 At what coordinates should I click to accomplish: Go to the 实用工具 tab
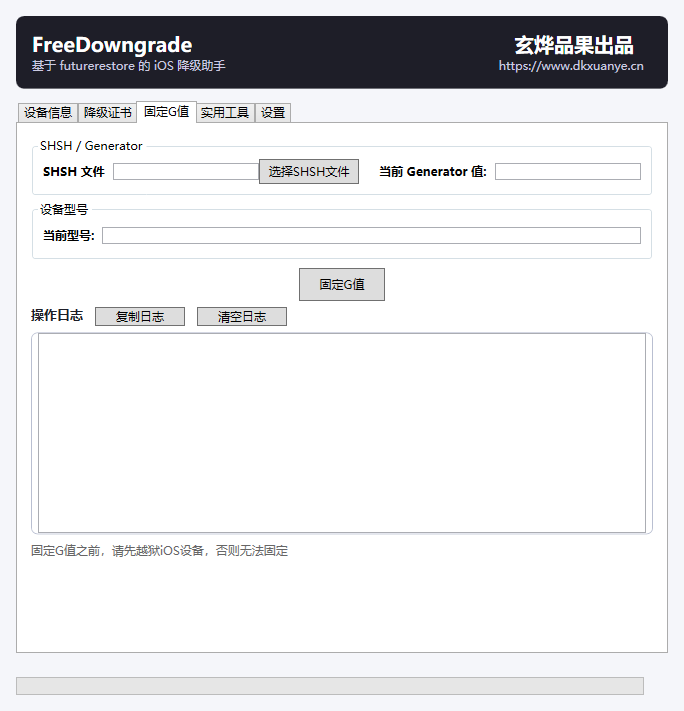pos(225,112)
